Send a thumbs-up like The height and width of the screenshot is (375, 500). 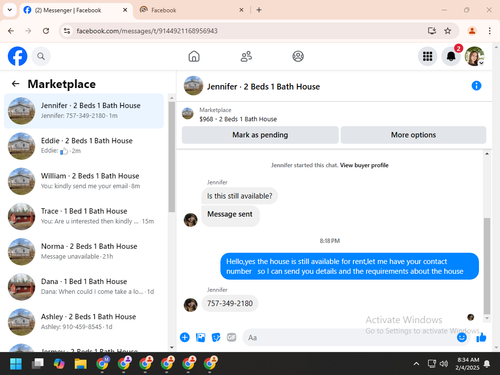[x=481, y=338]
